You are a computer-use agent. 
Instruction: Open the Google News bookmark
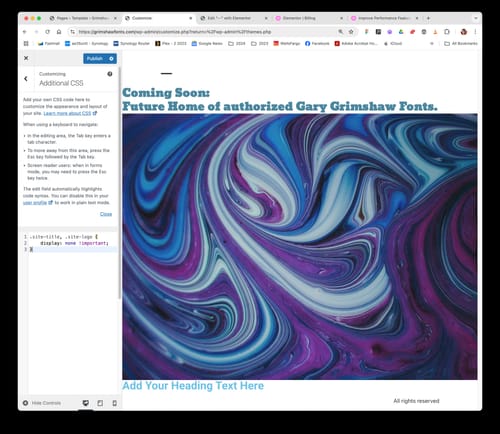click(x=207, y=43)
